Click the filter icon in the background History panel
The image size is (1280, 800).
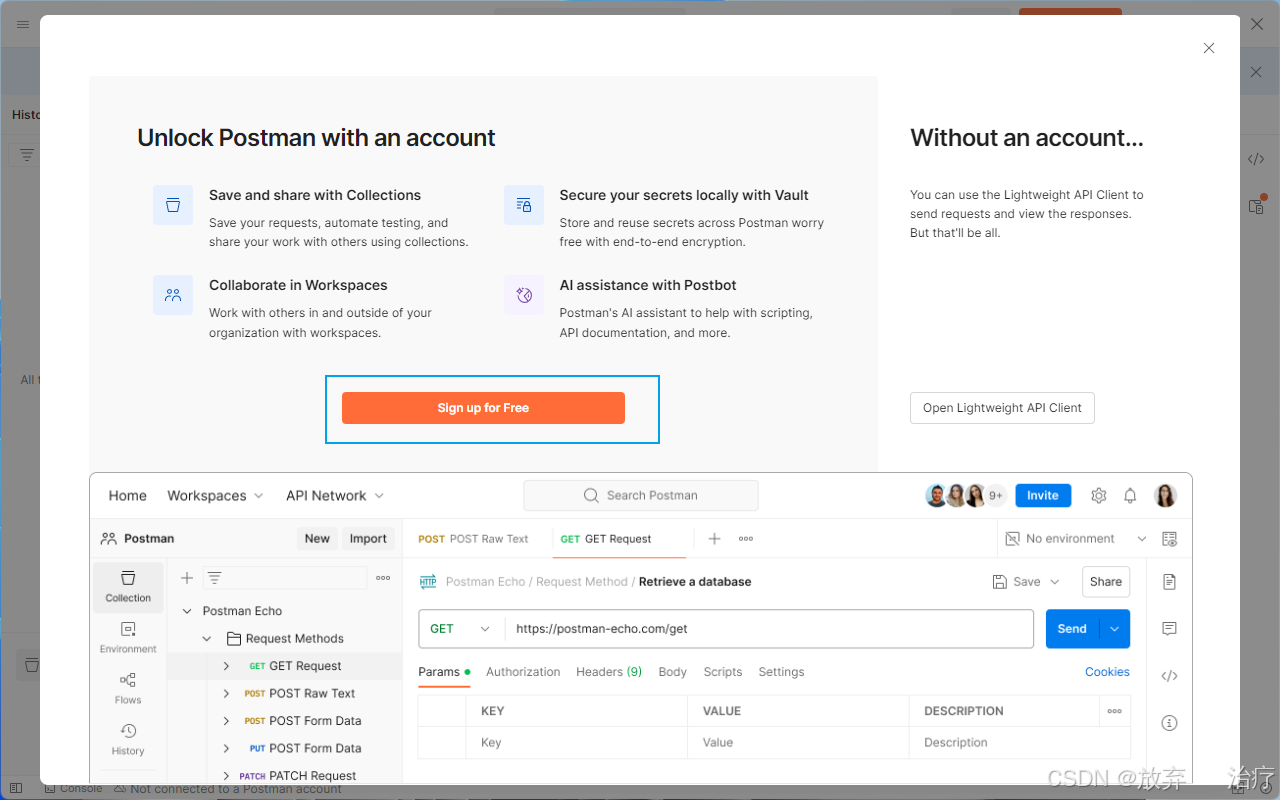coord(27,155)
